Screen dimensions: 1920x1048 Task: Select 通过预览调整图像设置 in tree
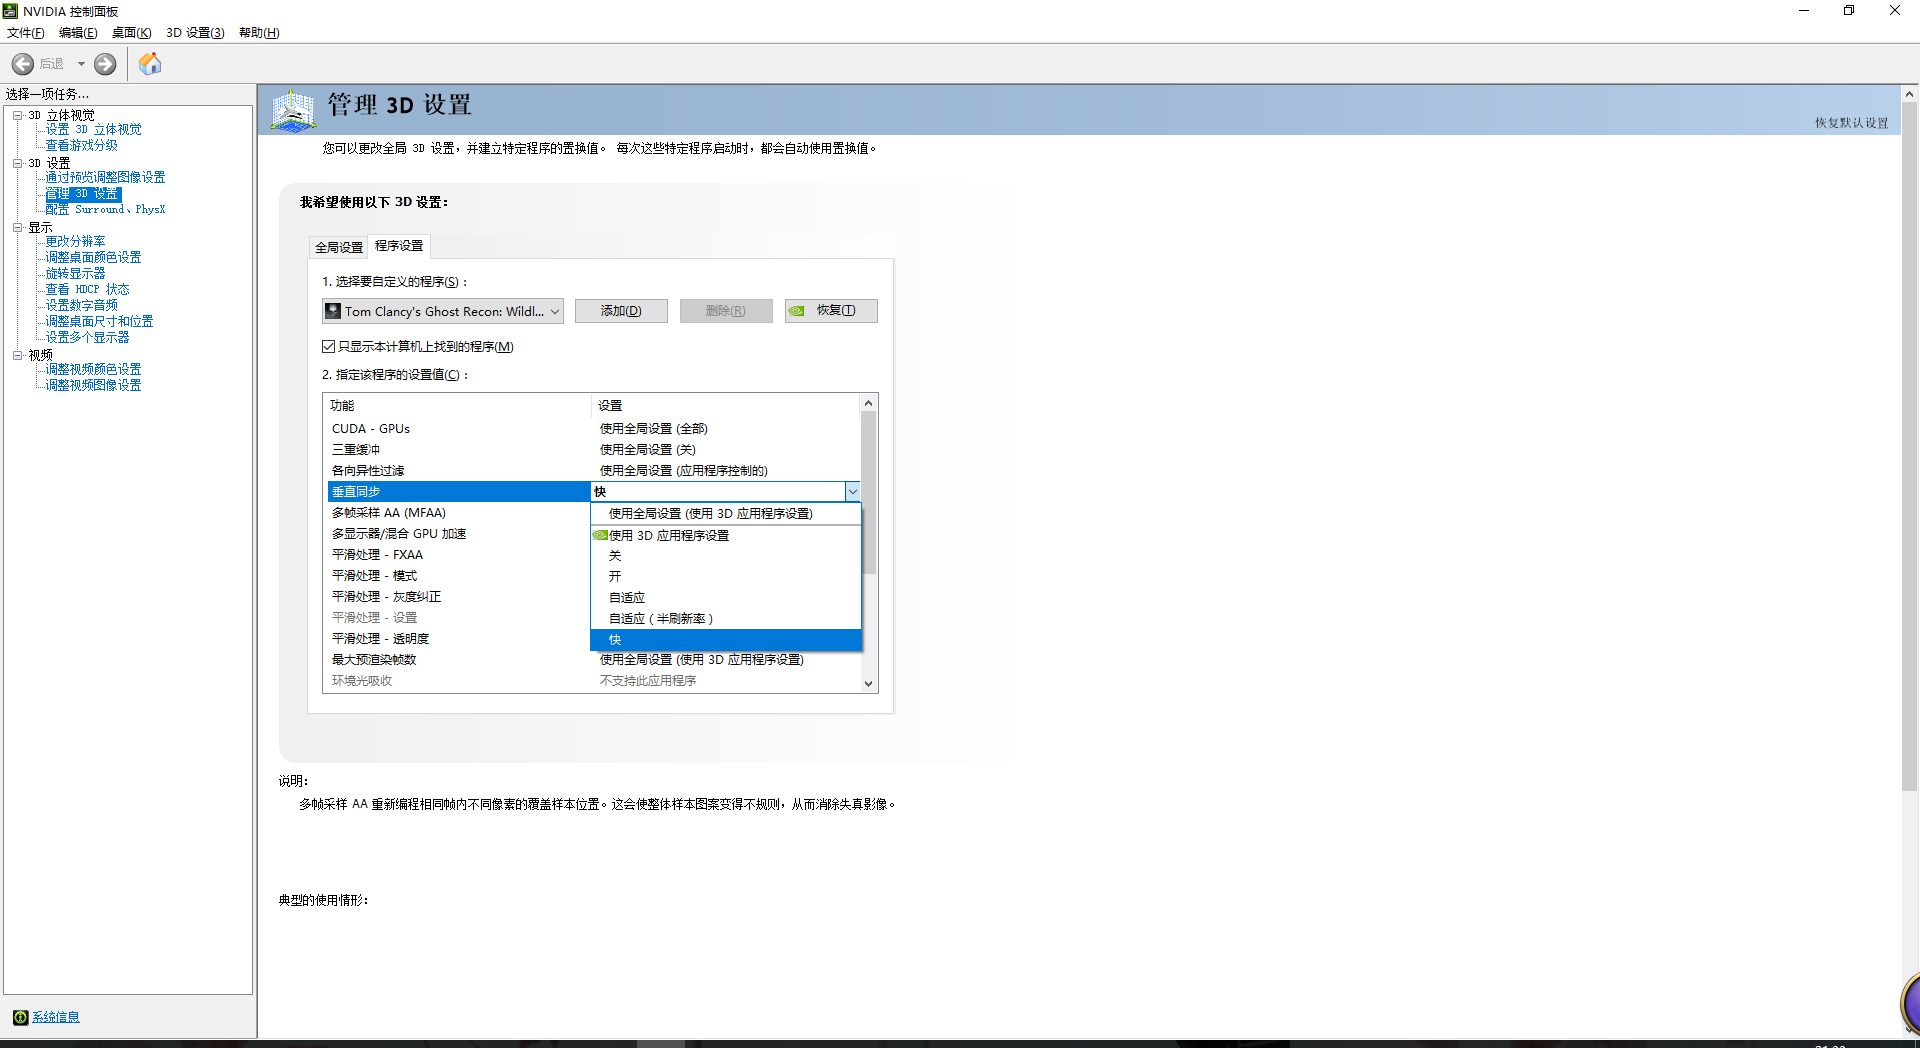105,178
